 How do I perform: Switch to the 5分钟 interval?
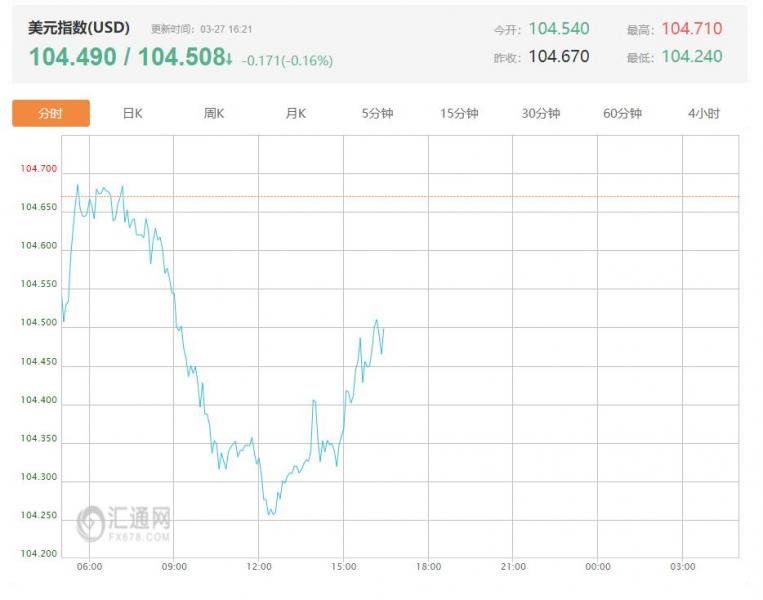(377, 114)
